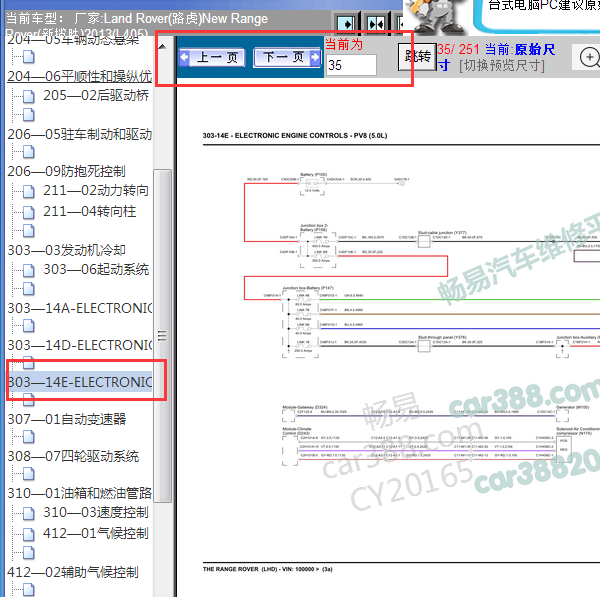
Task: Open 412—02辅助气候控制 in the tree
Action: [73, 572]
